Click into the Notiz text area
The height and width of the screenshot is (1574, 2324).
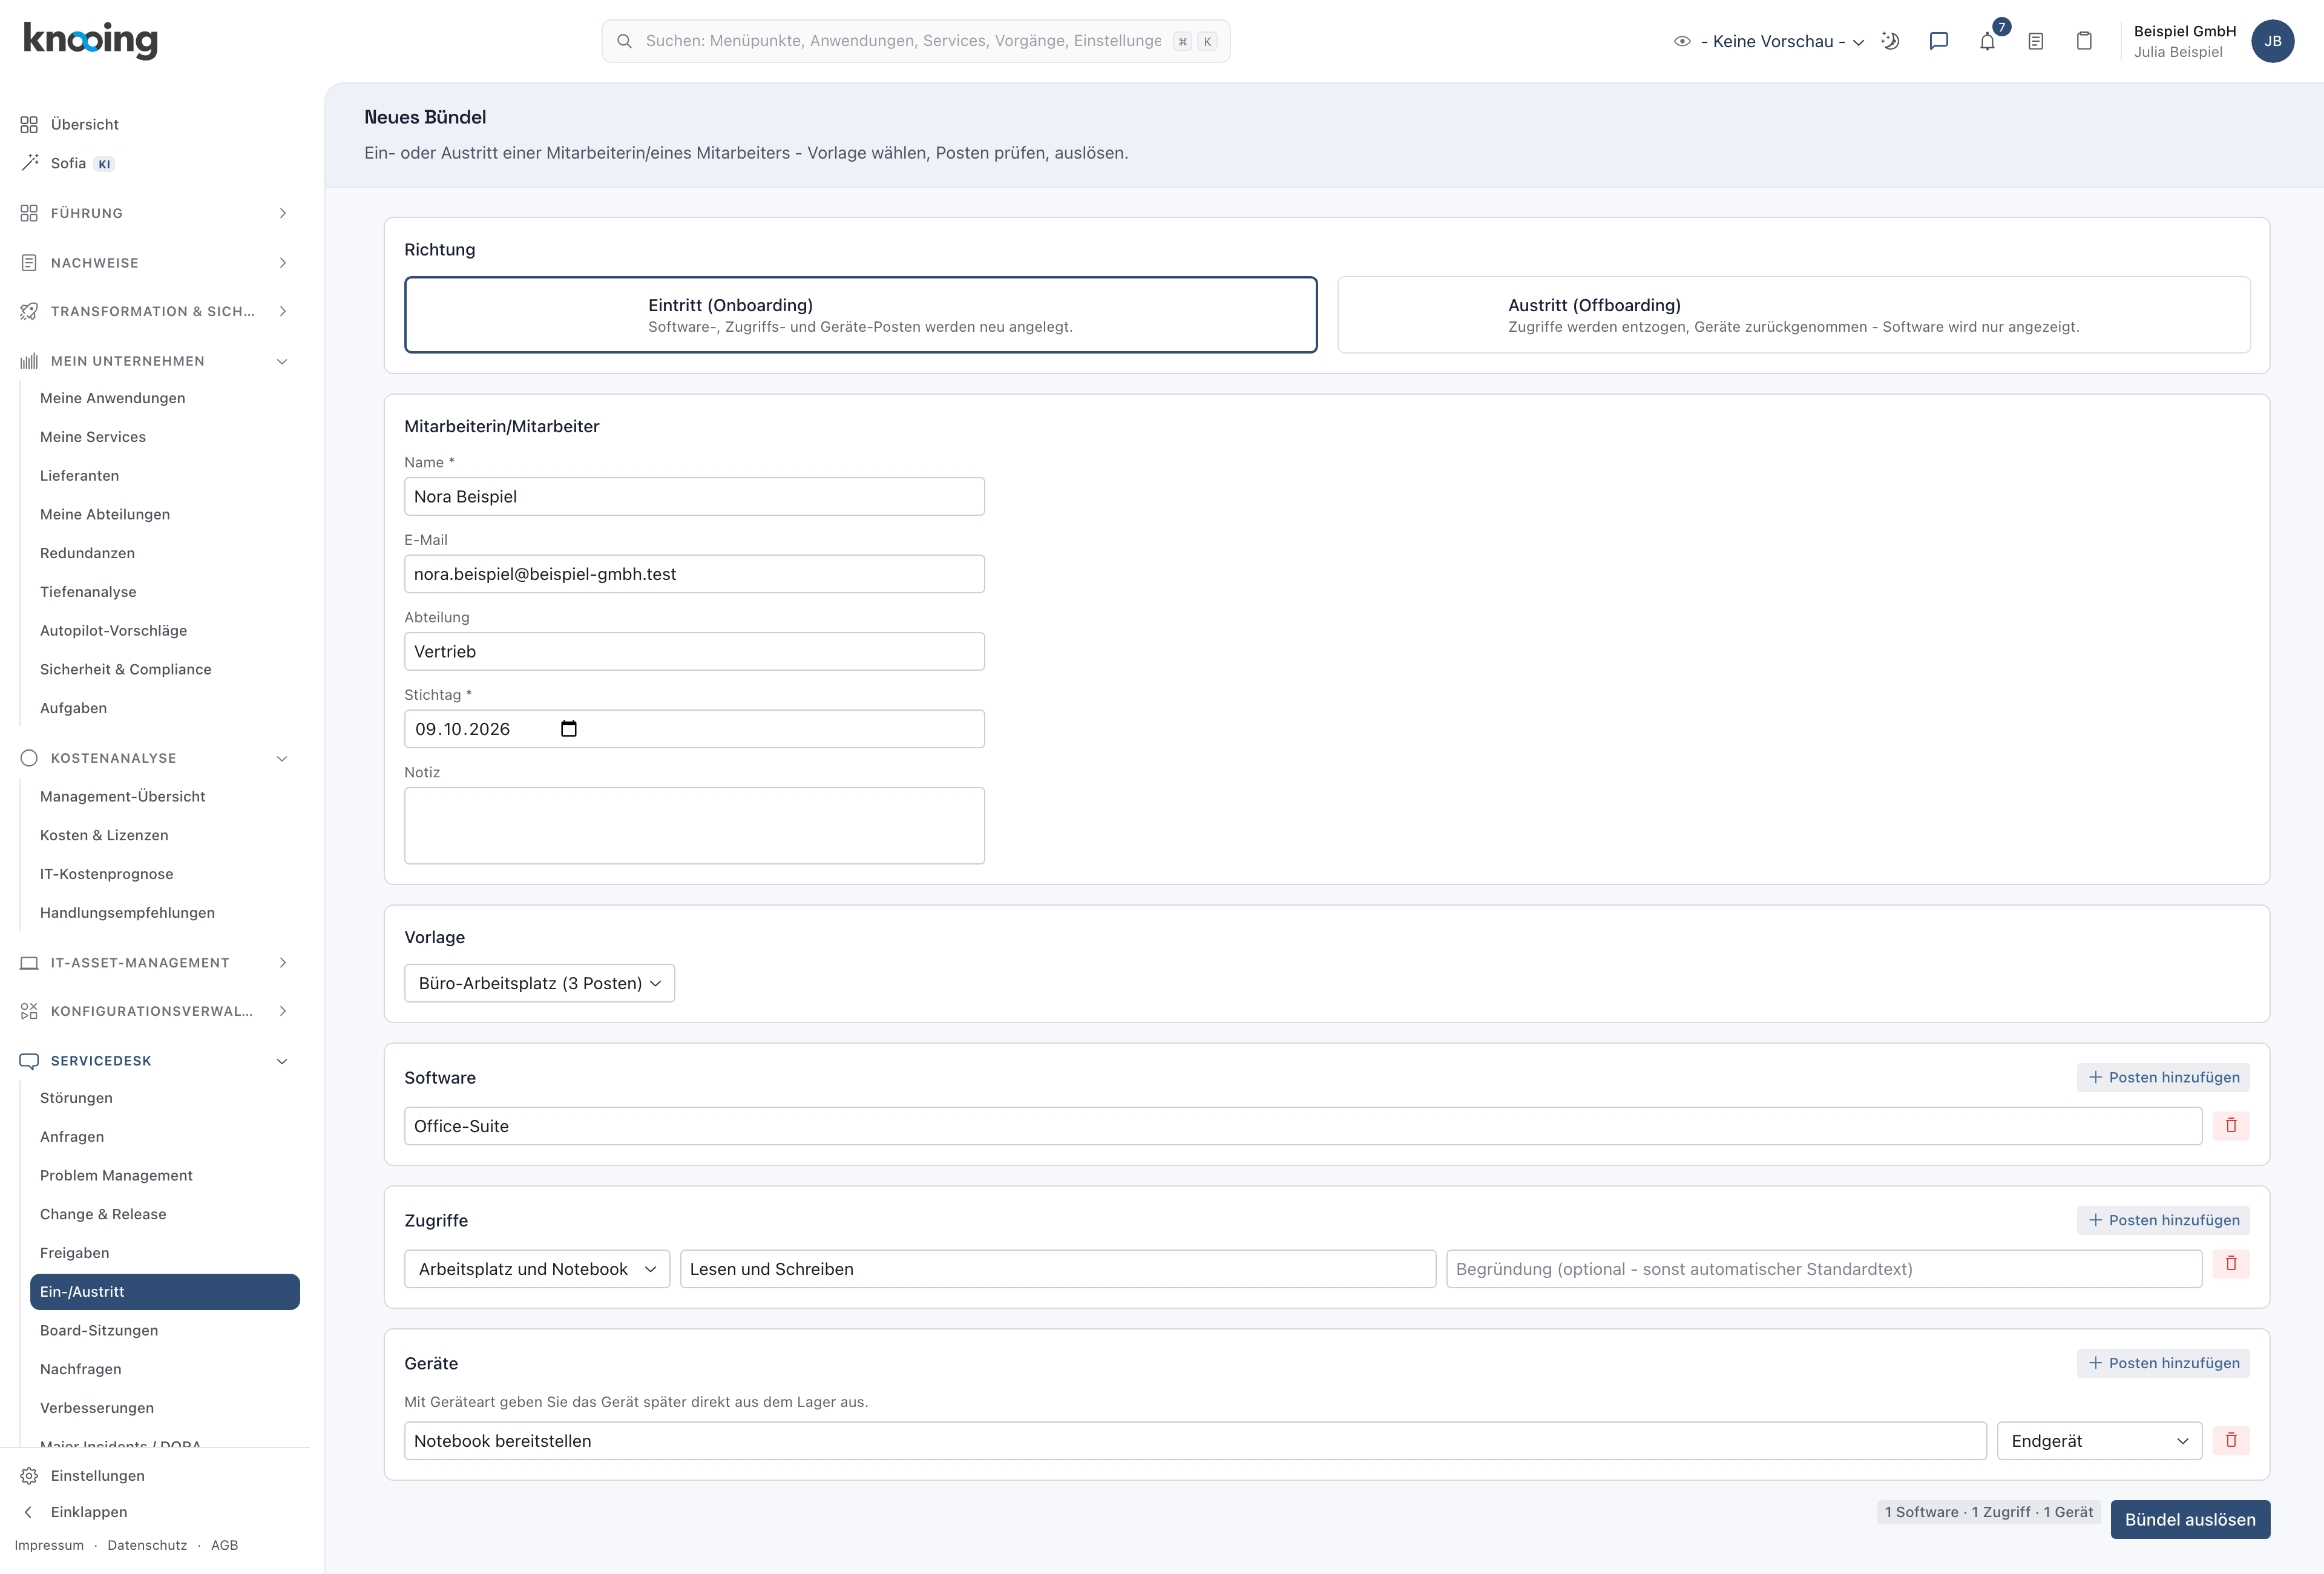(x=694, y=825)
